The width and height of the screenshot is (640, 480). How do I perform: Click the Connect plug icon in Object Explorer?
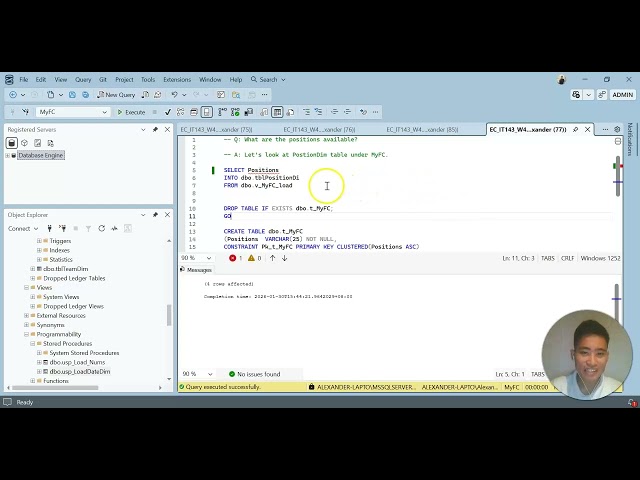click(49, 229)
